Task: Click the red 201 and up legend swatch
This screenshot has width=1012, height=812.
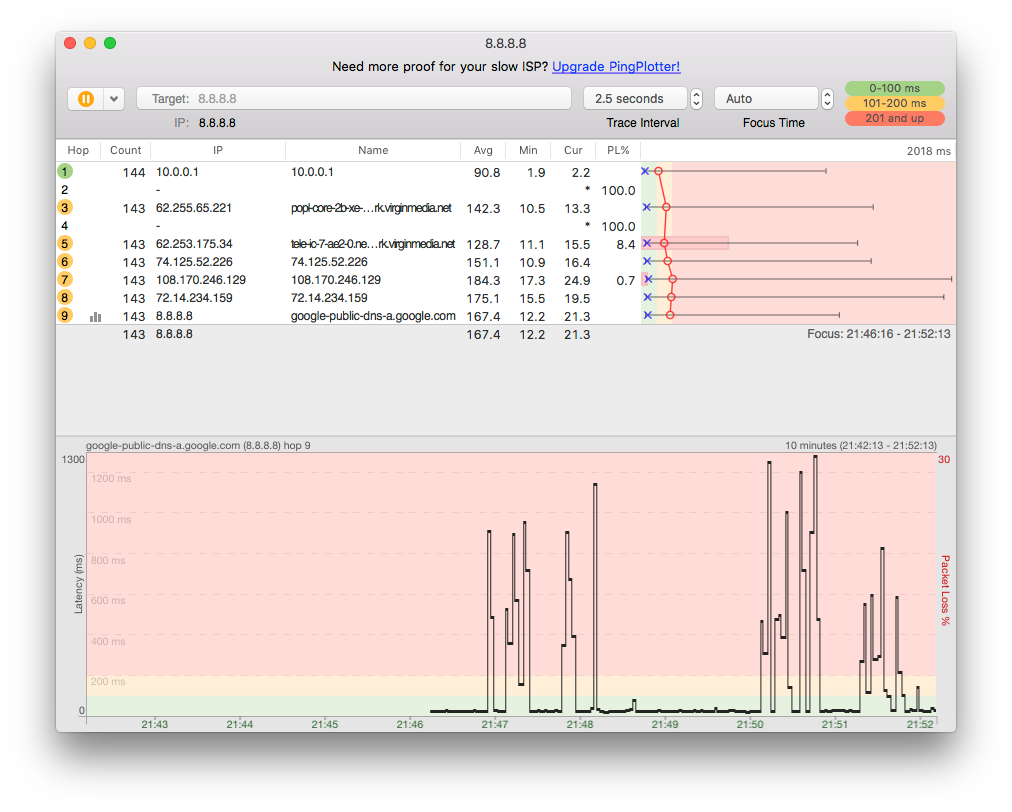Action: point(895,119)
